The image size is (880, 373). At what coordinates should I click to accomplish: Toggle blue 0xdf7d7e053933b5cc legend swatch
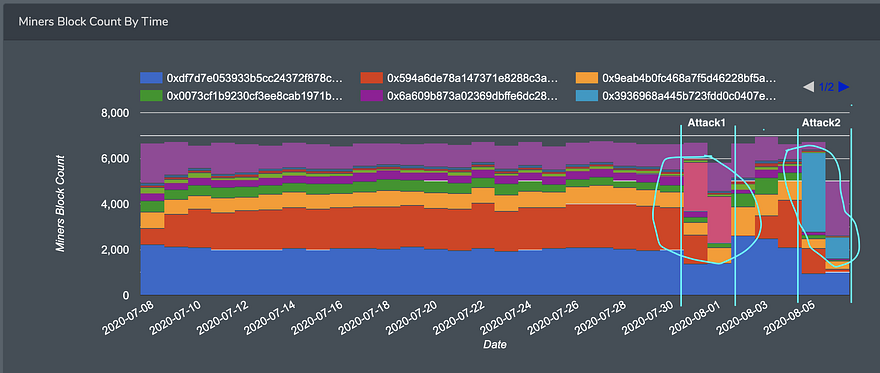pos(152,78)
